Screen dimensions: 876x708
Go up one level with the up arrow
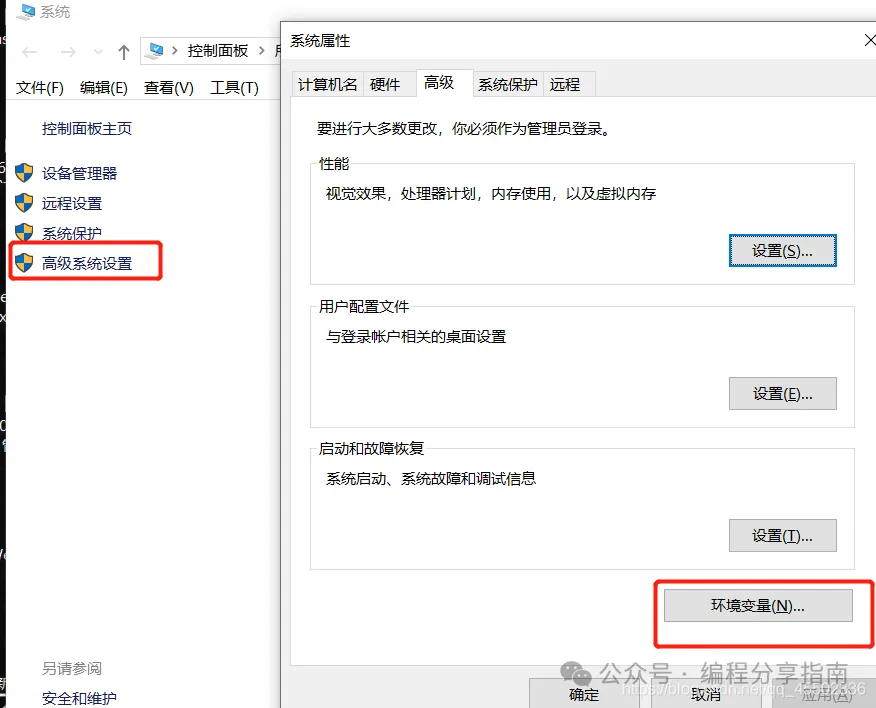point(124,53)
